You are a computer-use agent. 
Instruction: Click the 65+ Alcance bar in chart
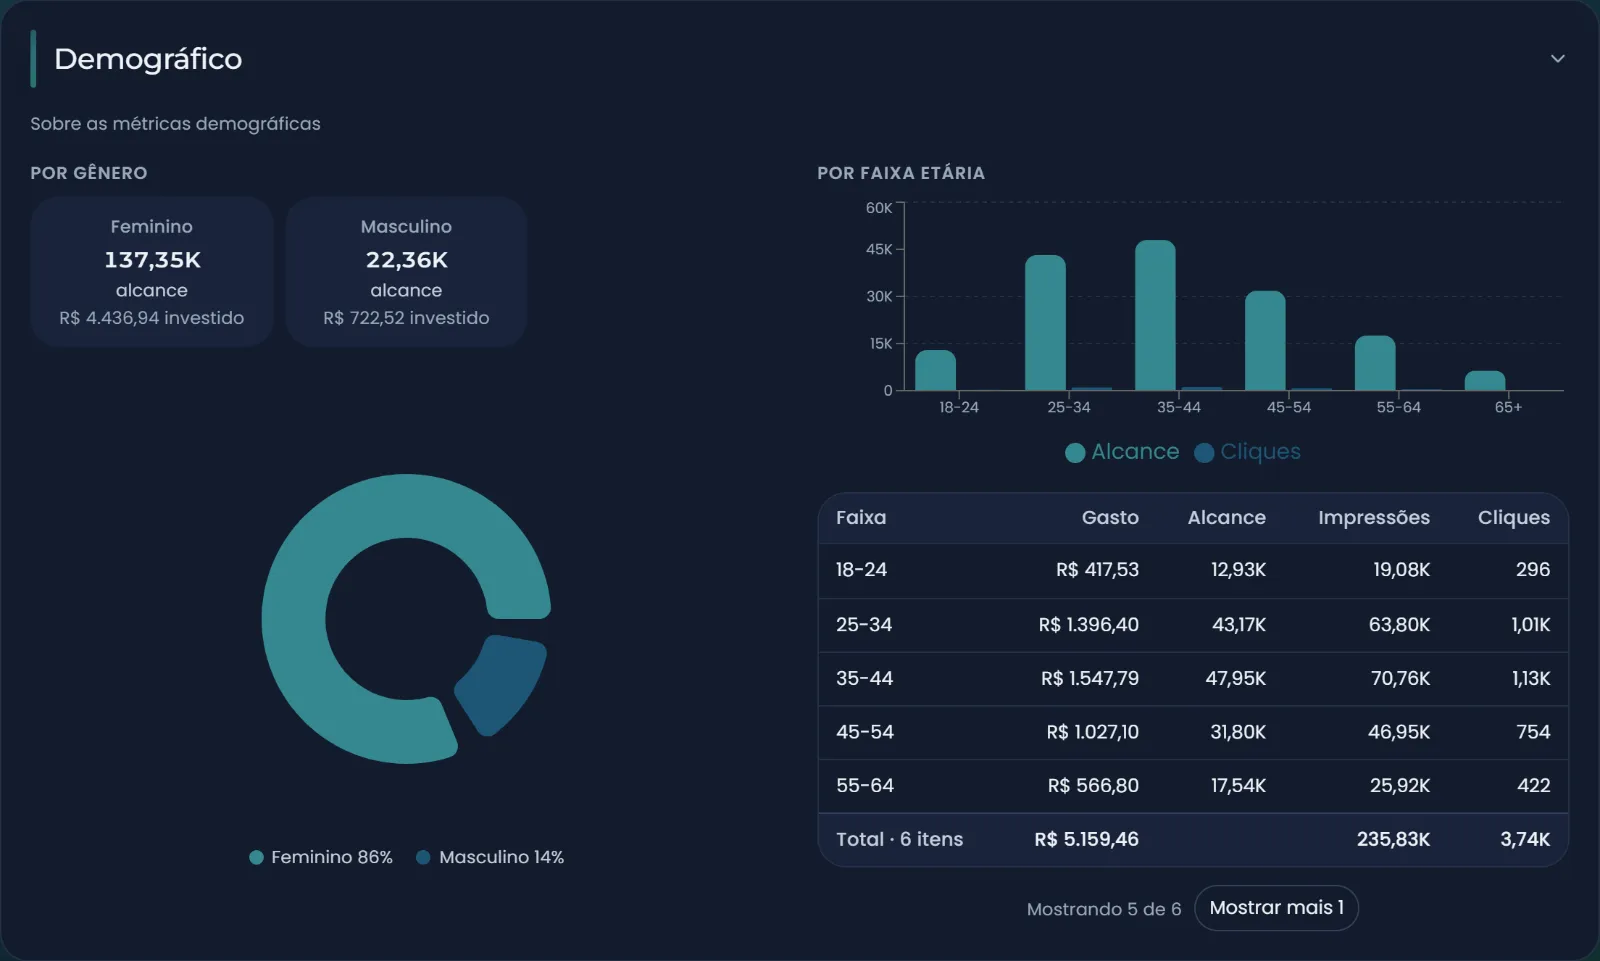pyautogui.click(x=1485, y=381)
